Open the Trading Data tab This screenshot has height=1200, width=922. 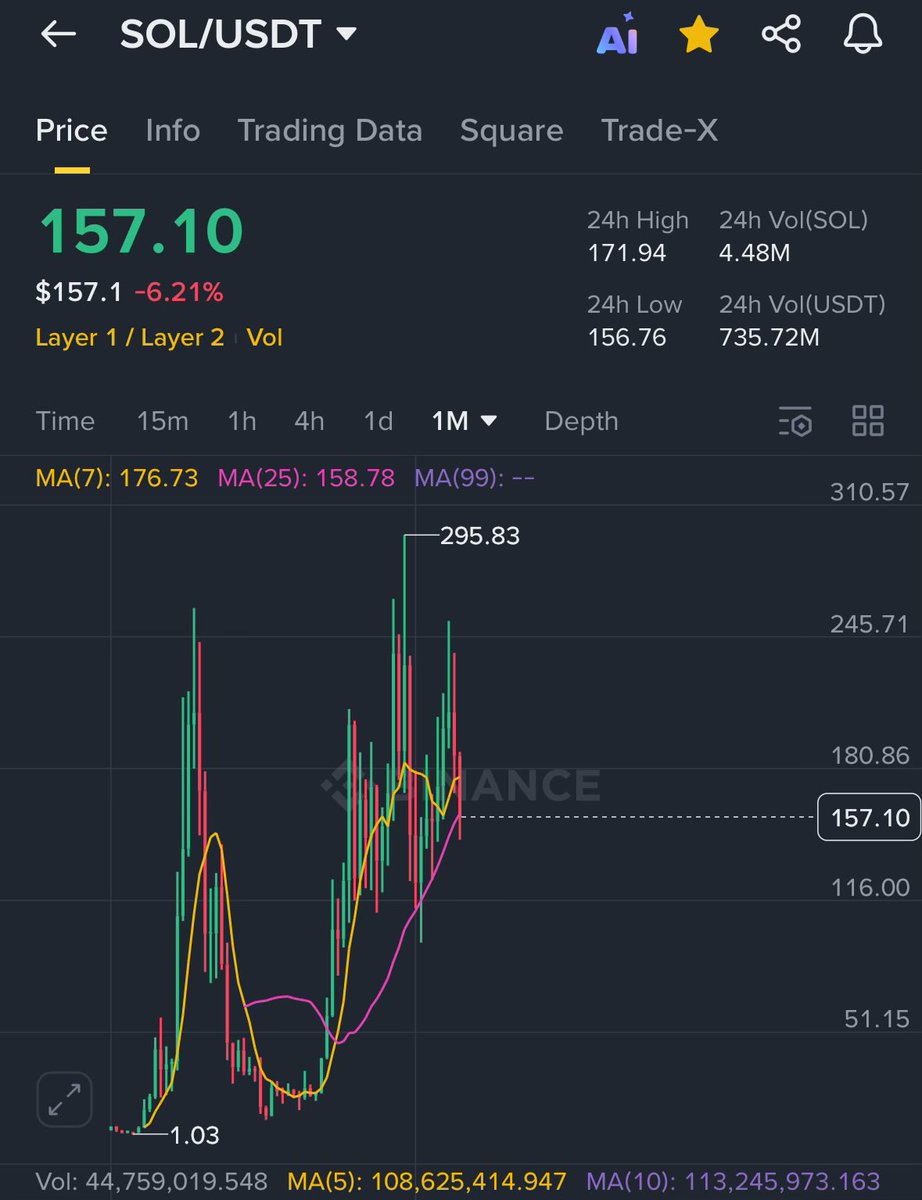point(330,131)
